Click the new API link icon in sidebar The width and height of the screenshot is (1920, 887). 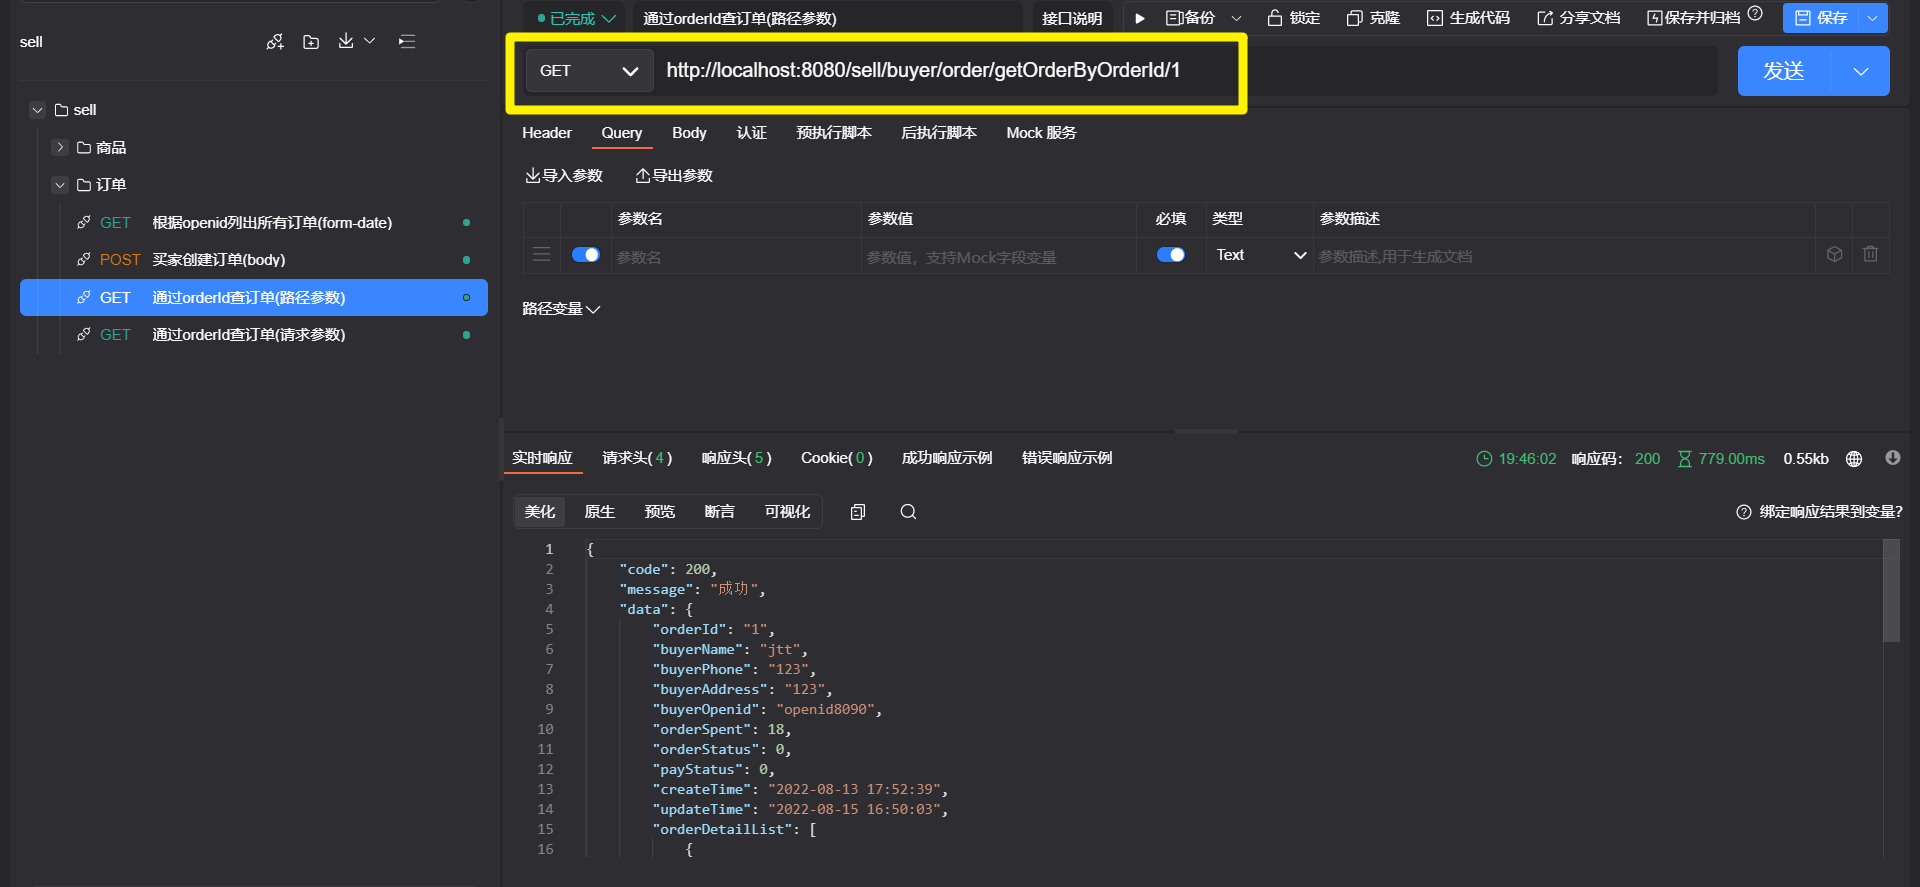(275, 42)
